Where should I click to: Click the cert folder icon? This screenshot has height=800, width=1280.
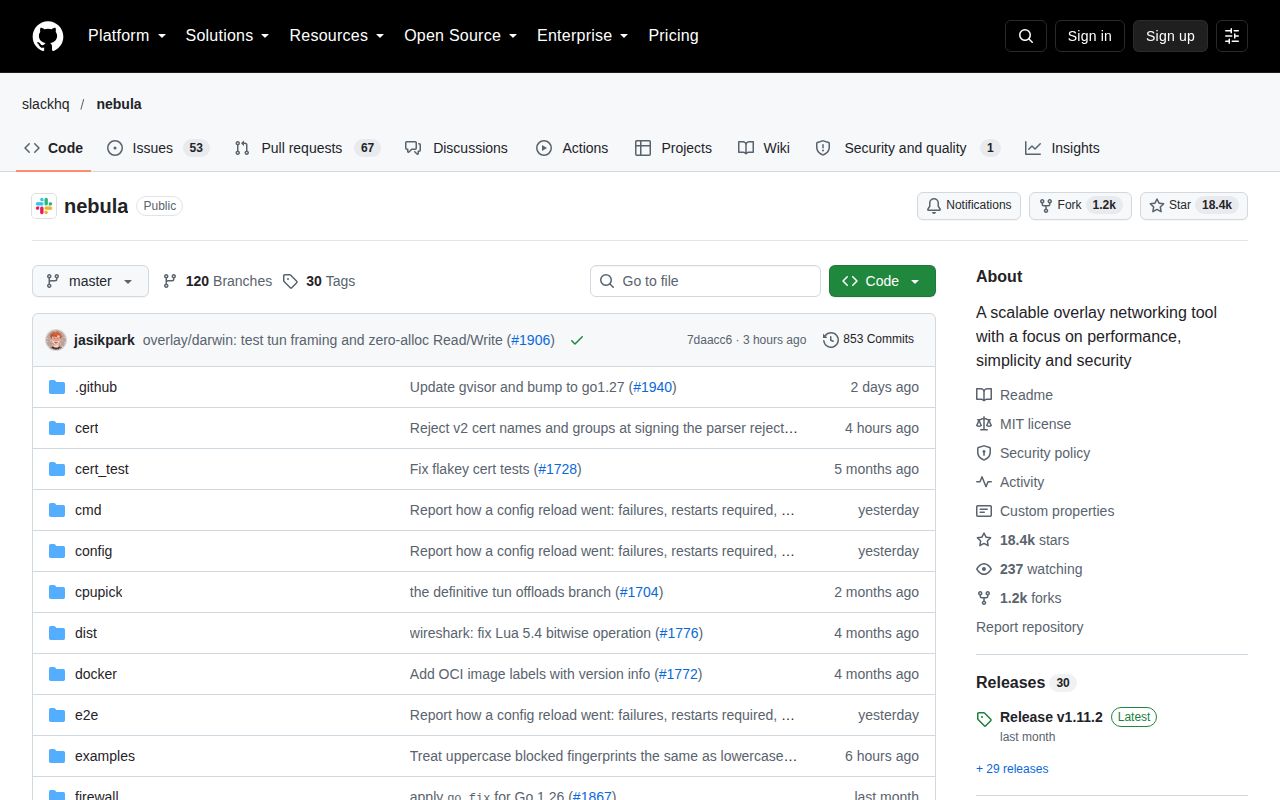pyautogui.click(x=57, y=428)
